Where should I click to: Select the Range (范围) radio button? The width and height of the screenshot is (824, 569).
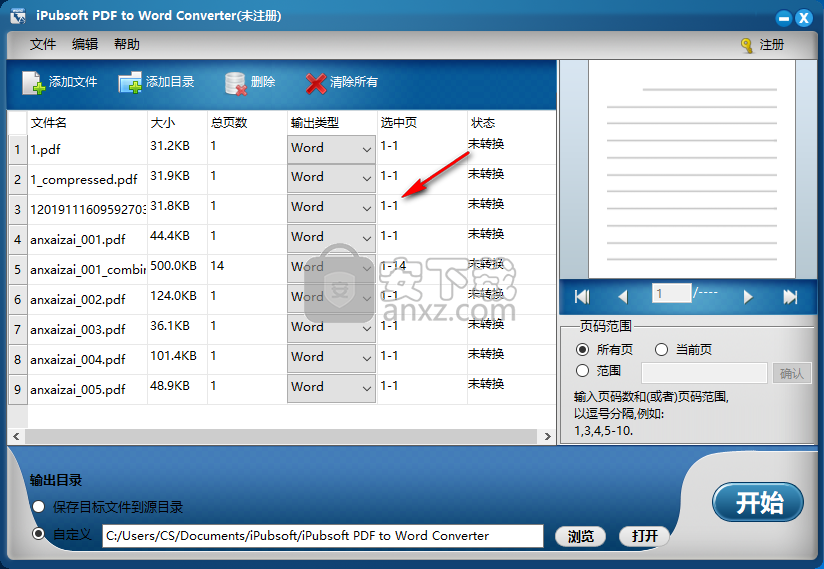(582, 371)
